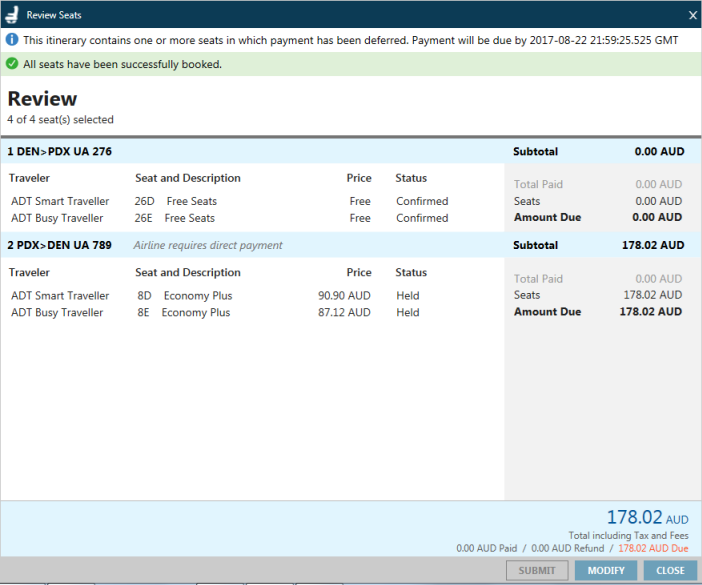Select seat 26D Free Seats row

tap(175, 201)
